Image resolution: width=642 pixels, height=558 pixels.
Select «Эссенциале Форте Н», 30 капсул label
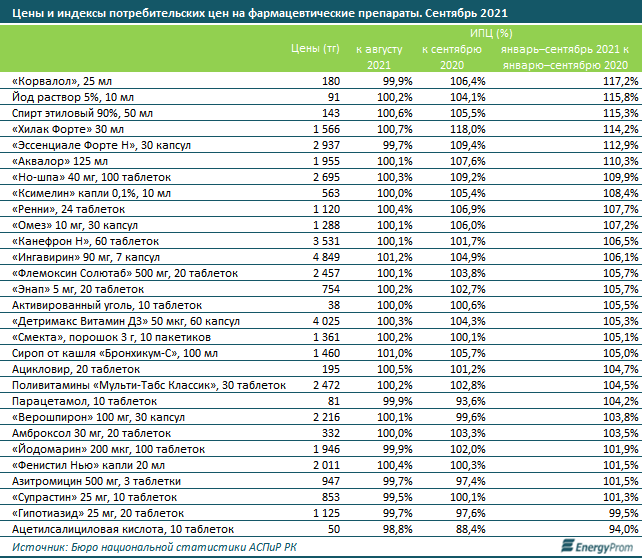pyautogui.click(x=102, y=145)
